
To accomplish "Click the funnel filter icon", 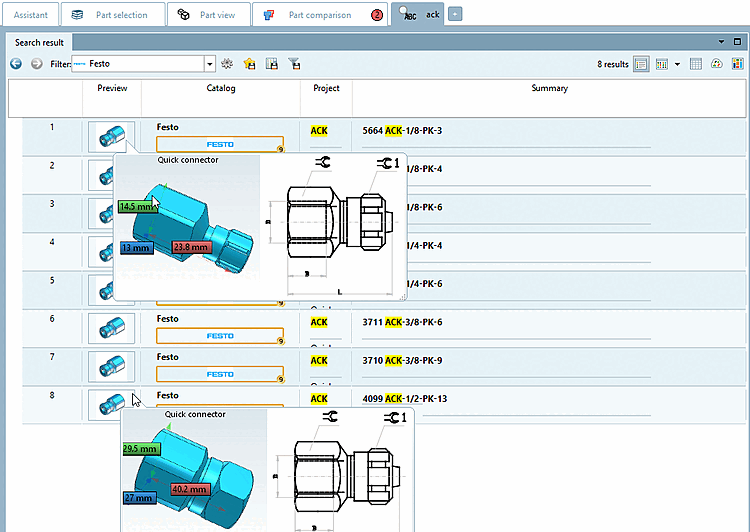I will pos(294,64).
